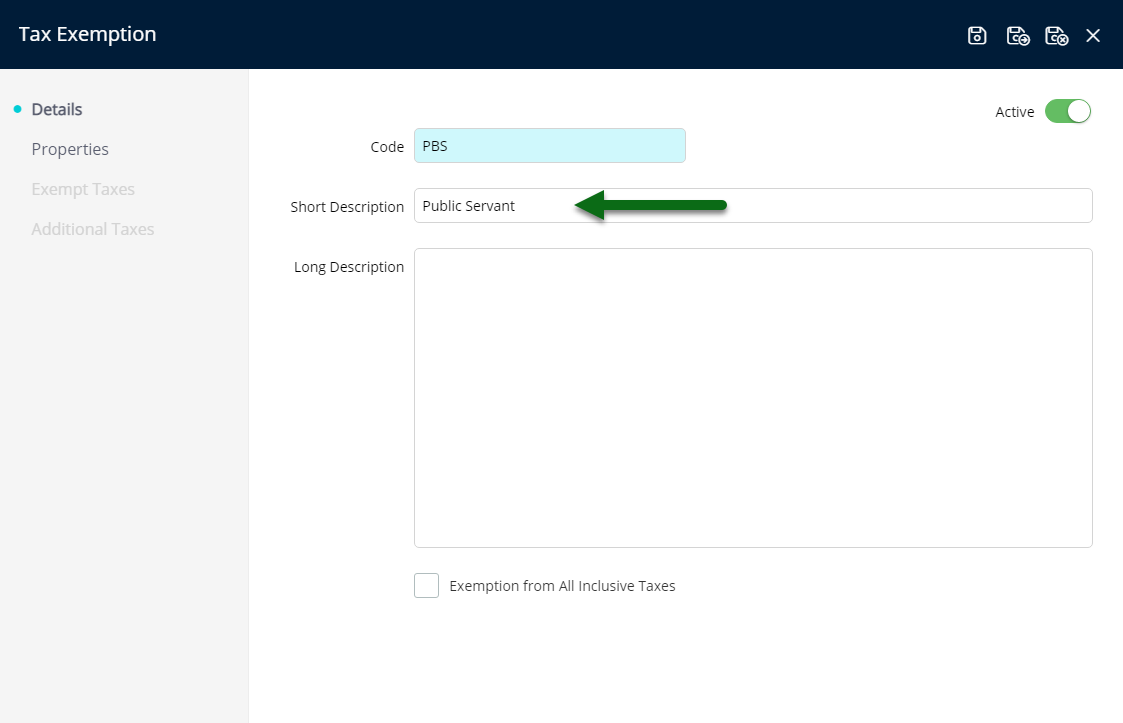
Task: Click the Tax Exemption title text
Action: point(87,34)
